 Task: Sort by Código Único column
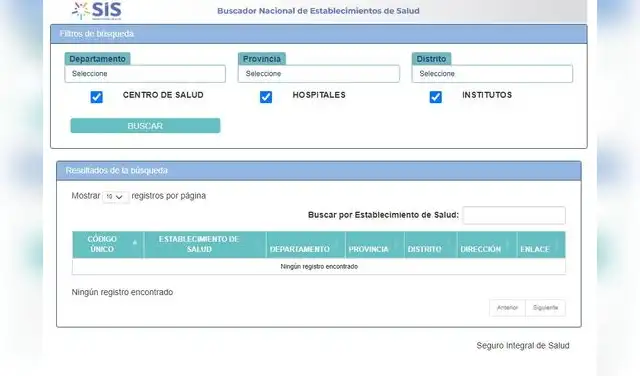click(108, 245)
